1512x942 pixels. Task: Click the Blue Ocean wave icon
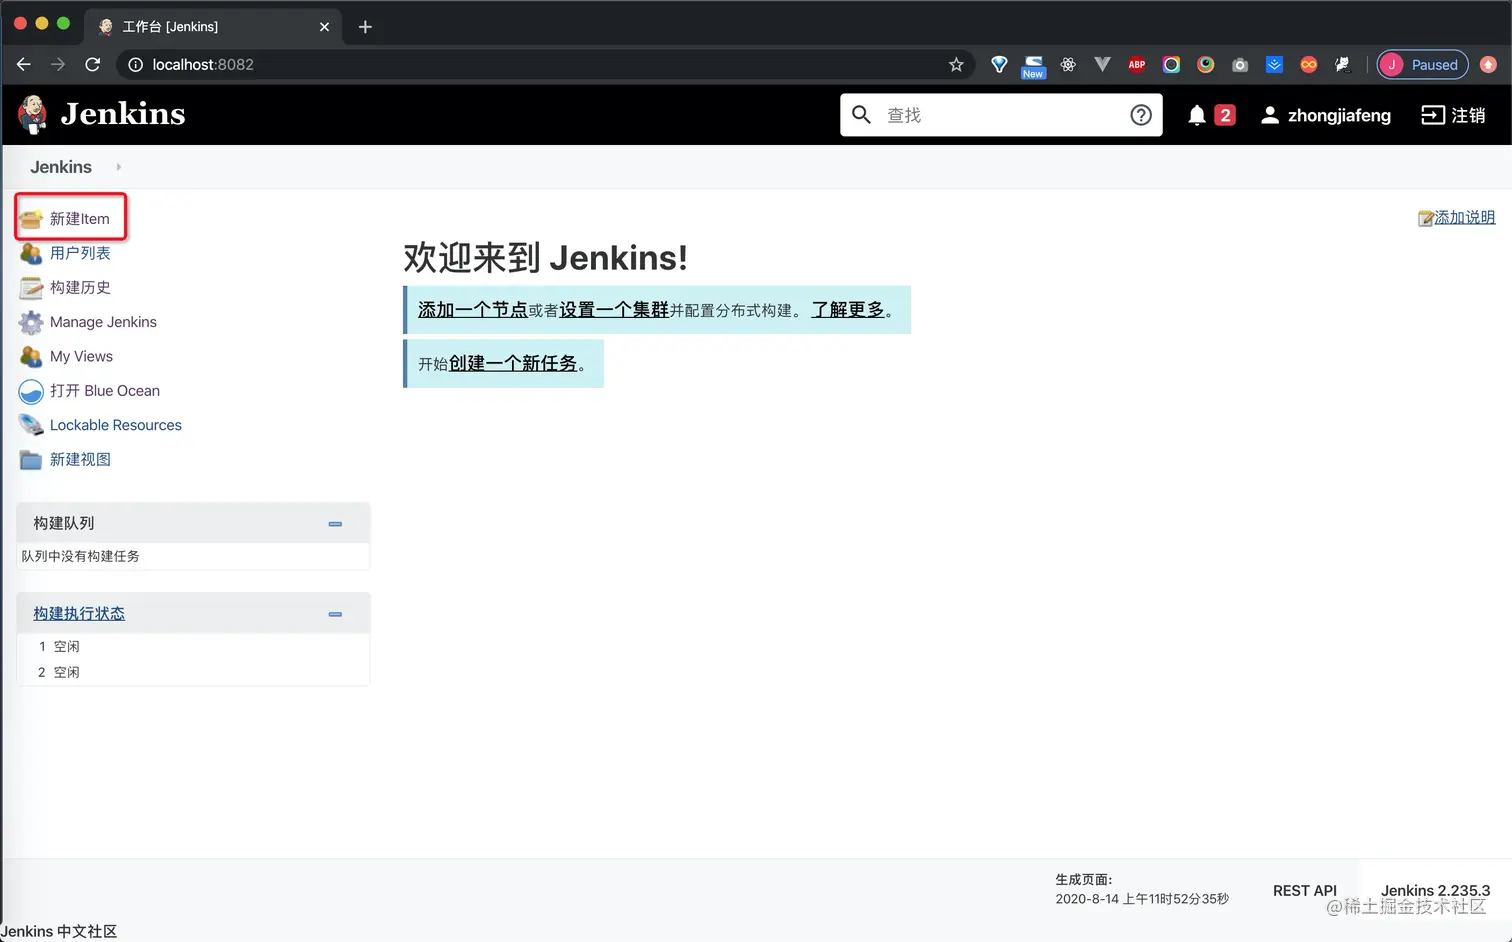[x=31, y=391]
